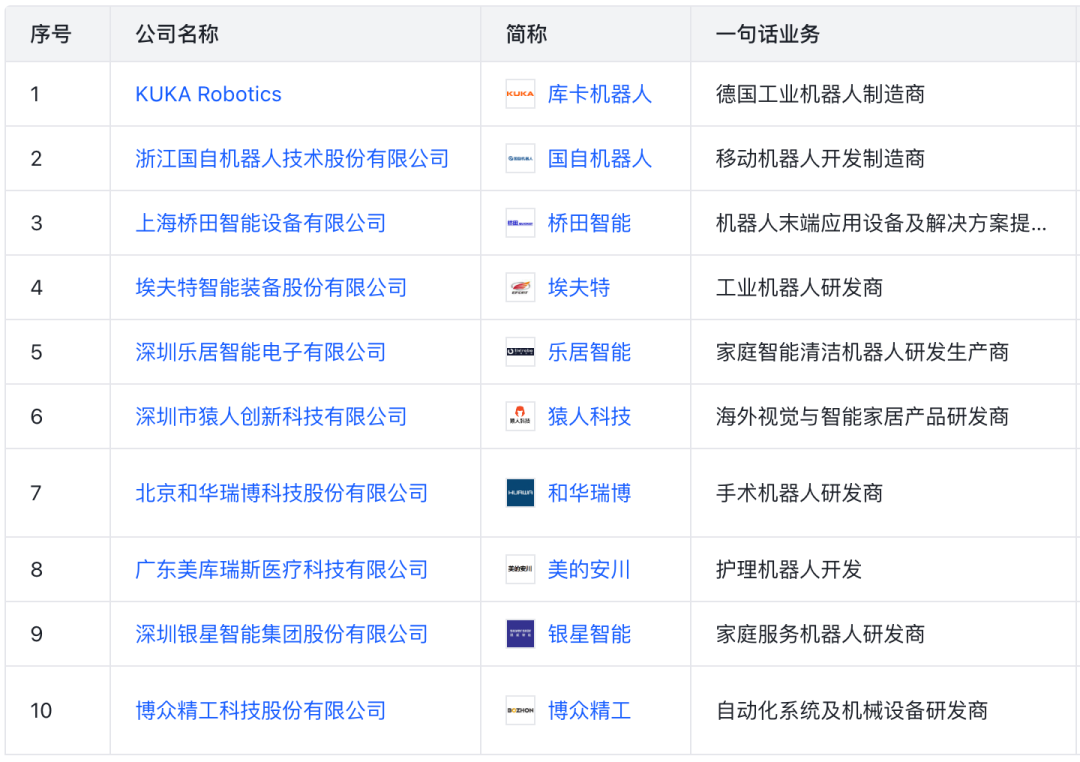Viewport: 1080px width, 762px height.
Task: Click the 桥田智能 short name link
Action: pyautogui.click(x=589, y=223)
